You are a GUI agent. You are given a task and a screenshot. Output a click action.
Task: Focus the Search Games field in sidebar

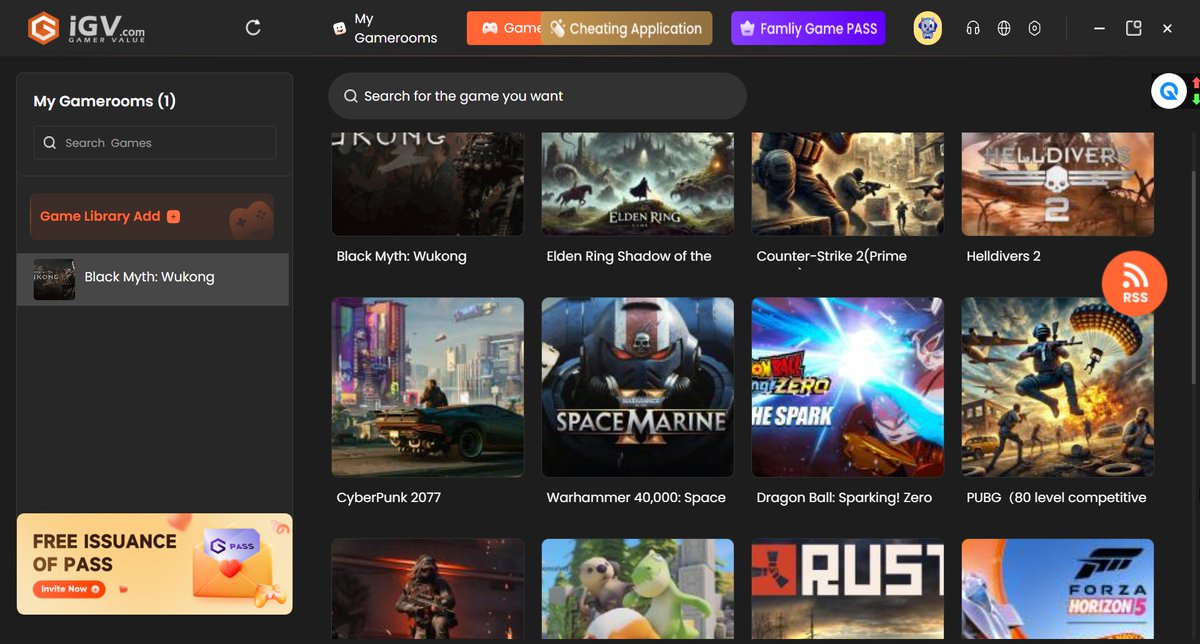tap(155, 143)
